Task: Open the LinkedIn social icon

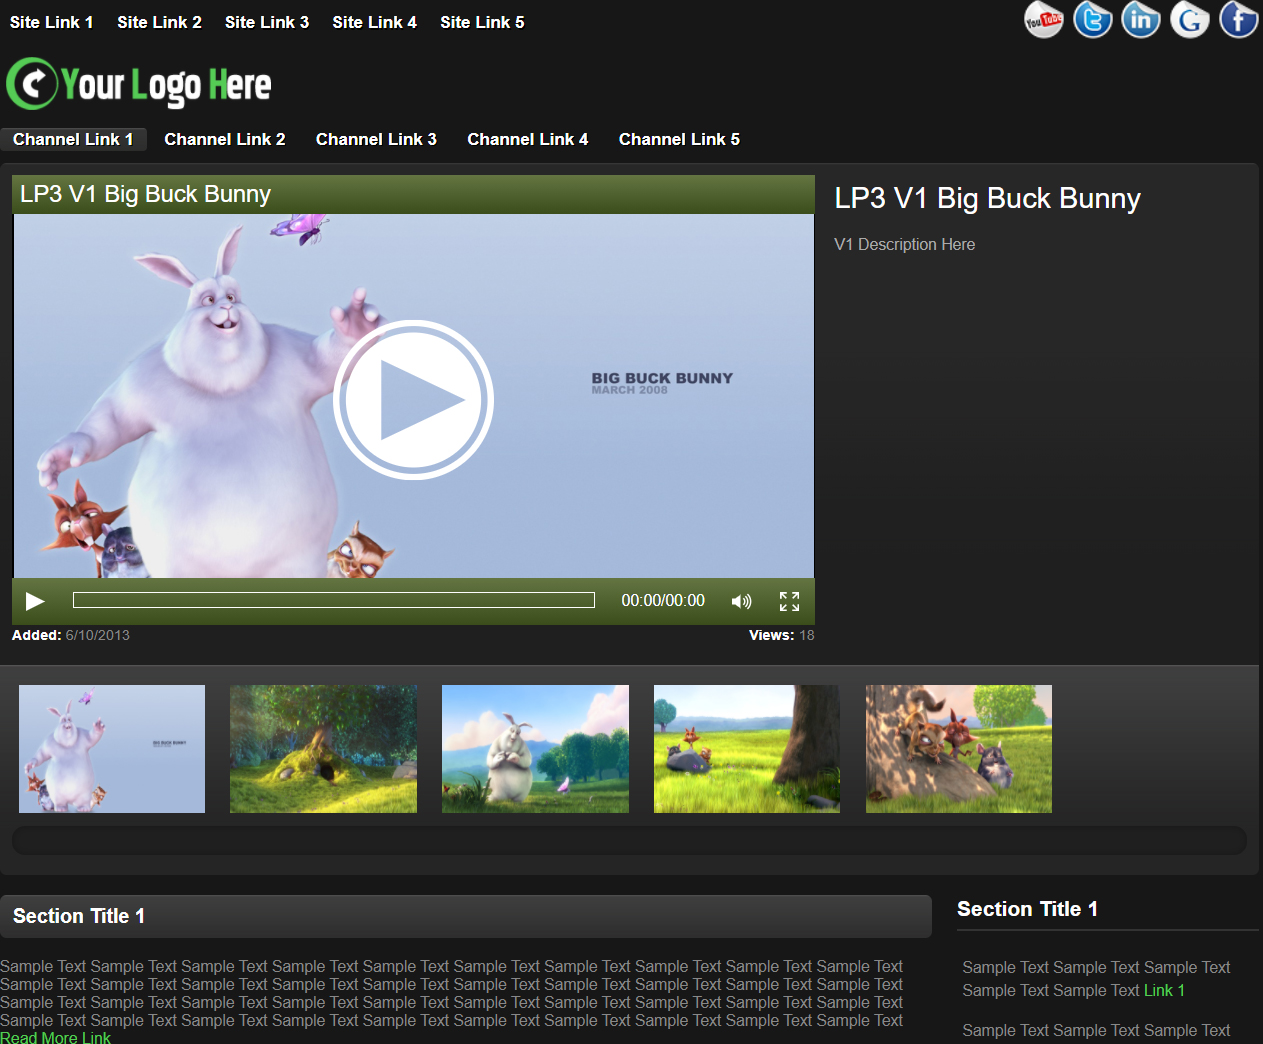Action: (1141, 20)
